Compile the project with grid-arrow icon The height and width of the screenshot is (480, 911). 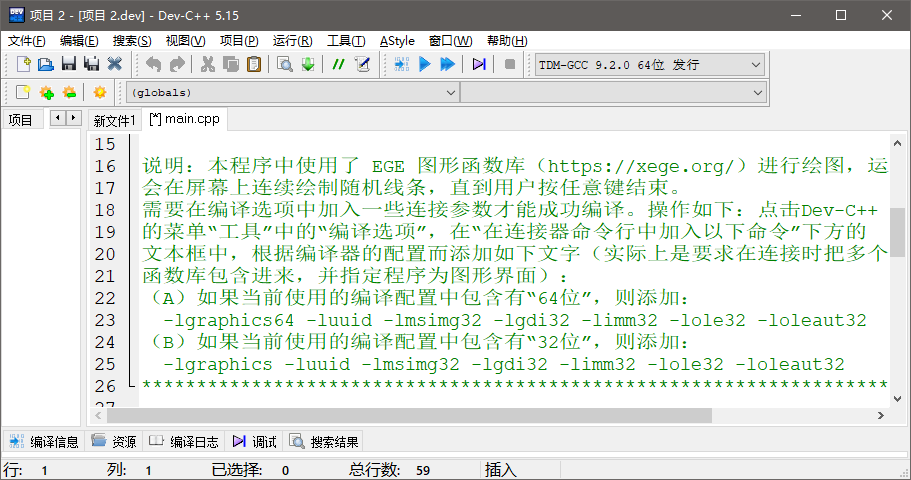coord(401,64)
